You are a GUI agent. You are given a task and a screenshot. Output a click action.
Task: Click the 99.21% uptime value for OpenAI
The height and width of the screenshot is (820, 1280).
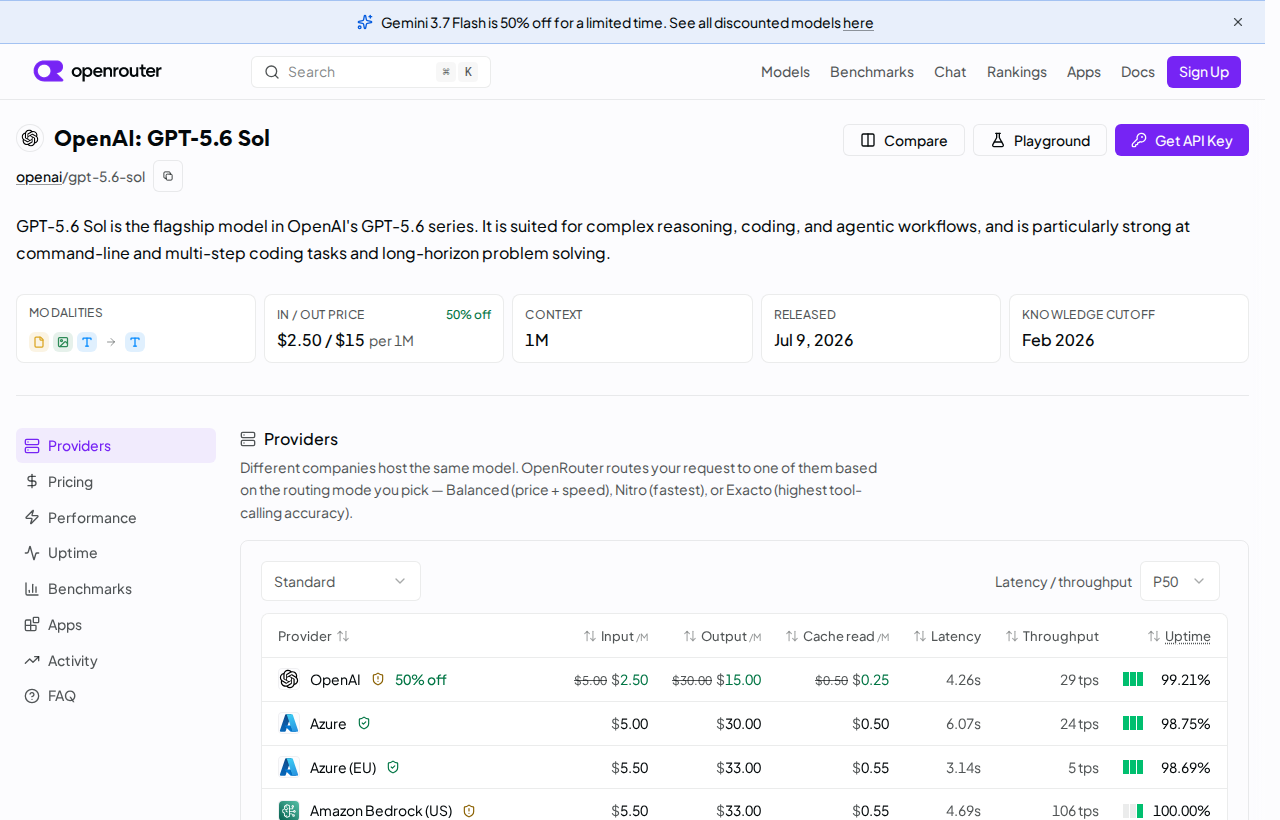(x=1186, y=679)
